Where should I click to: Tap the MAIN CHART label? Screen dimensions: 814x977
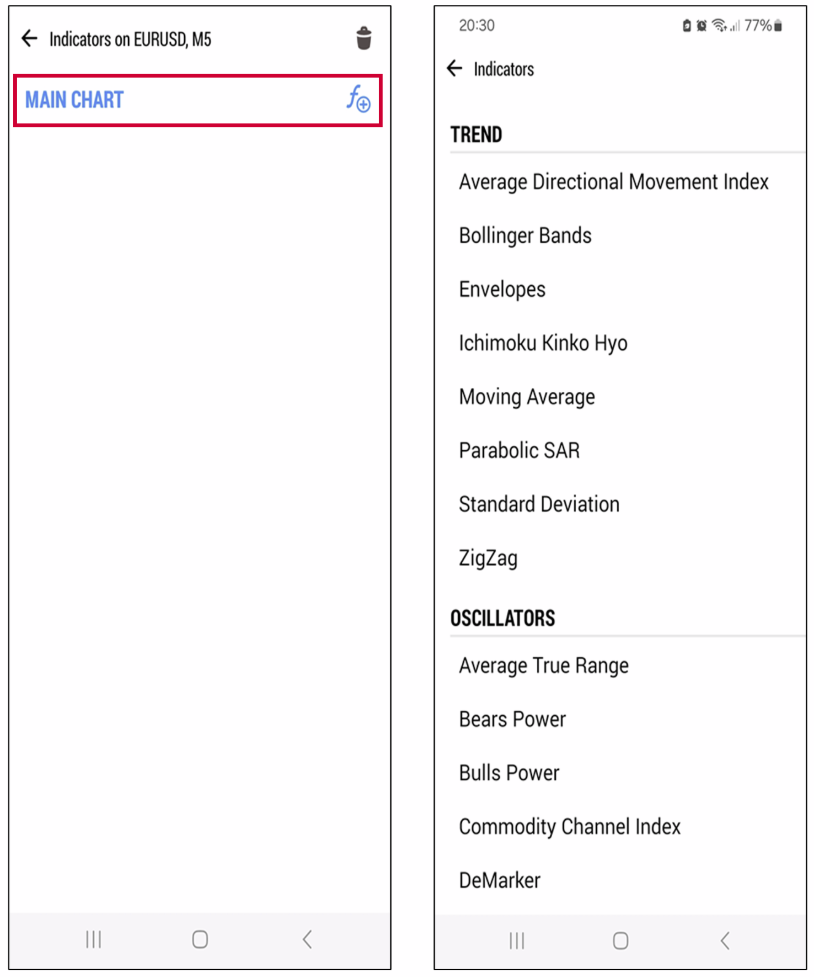[x=75, y=100]
